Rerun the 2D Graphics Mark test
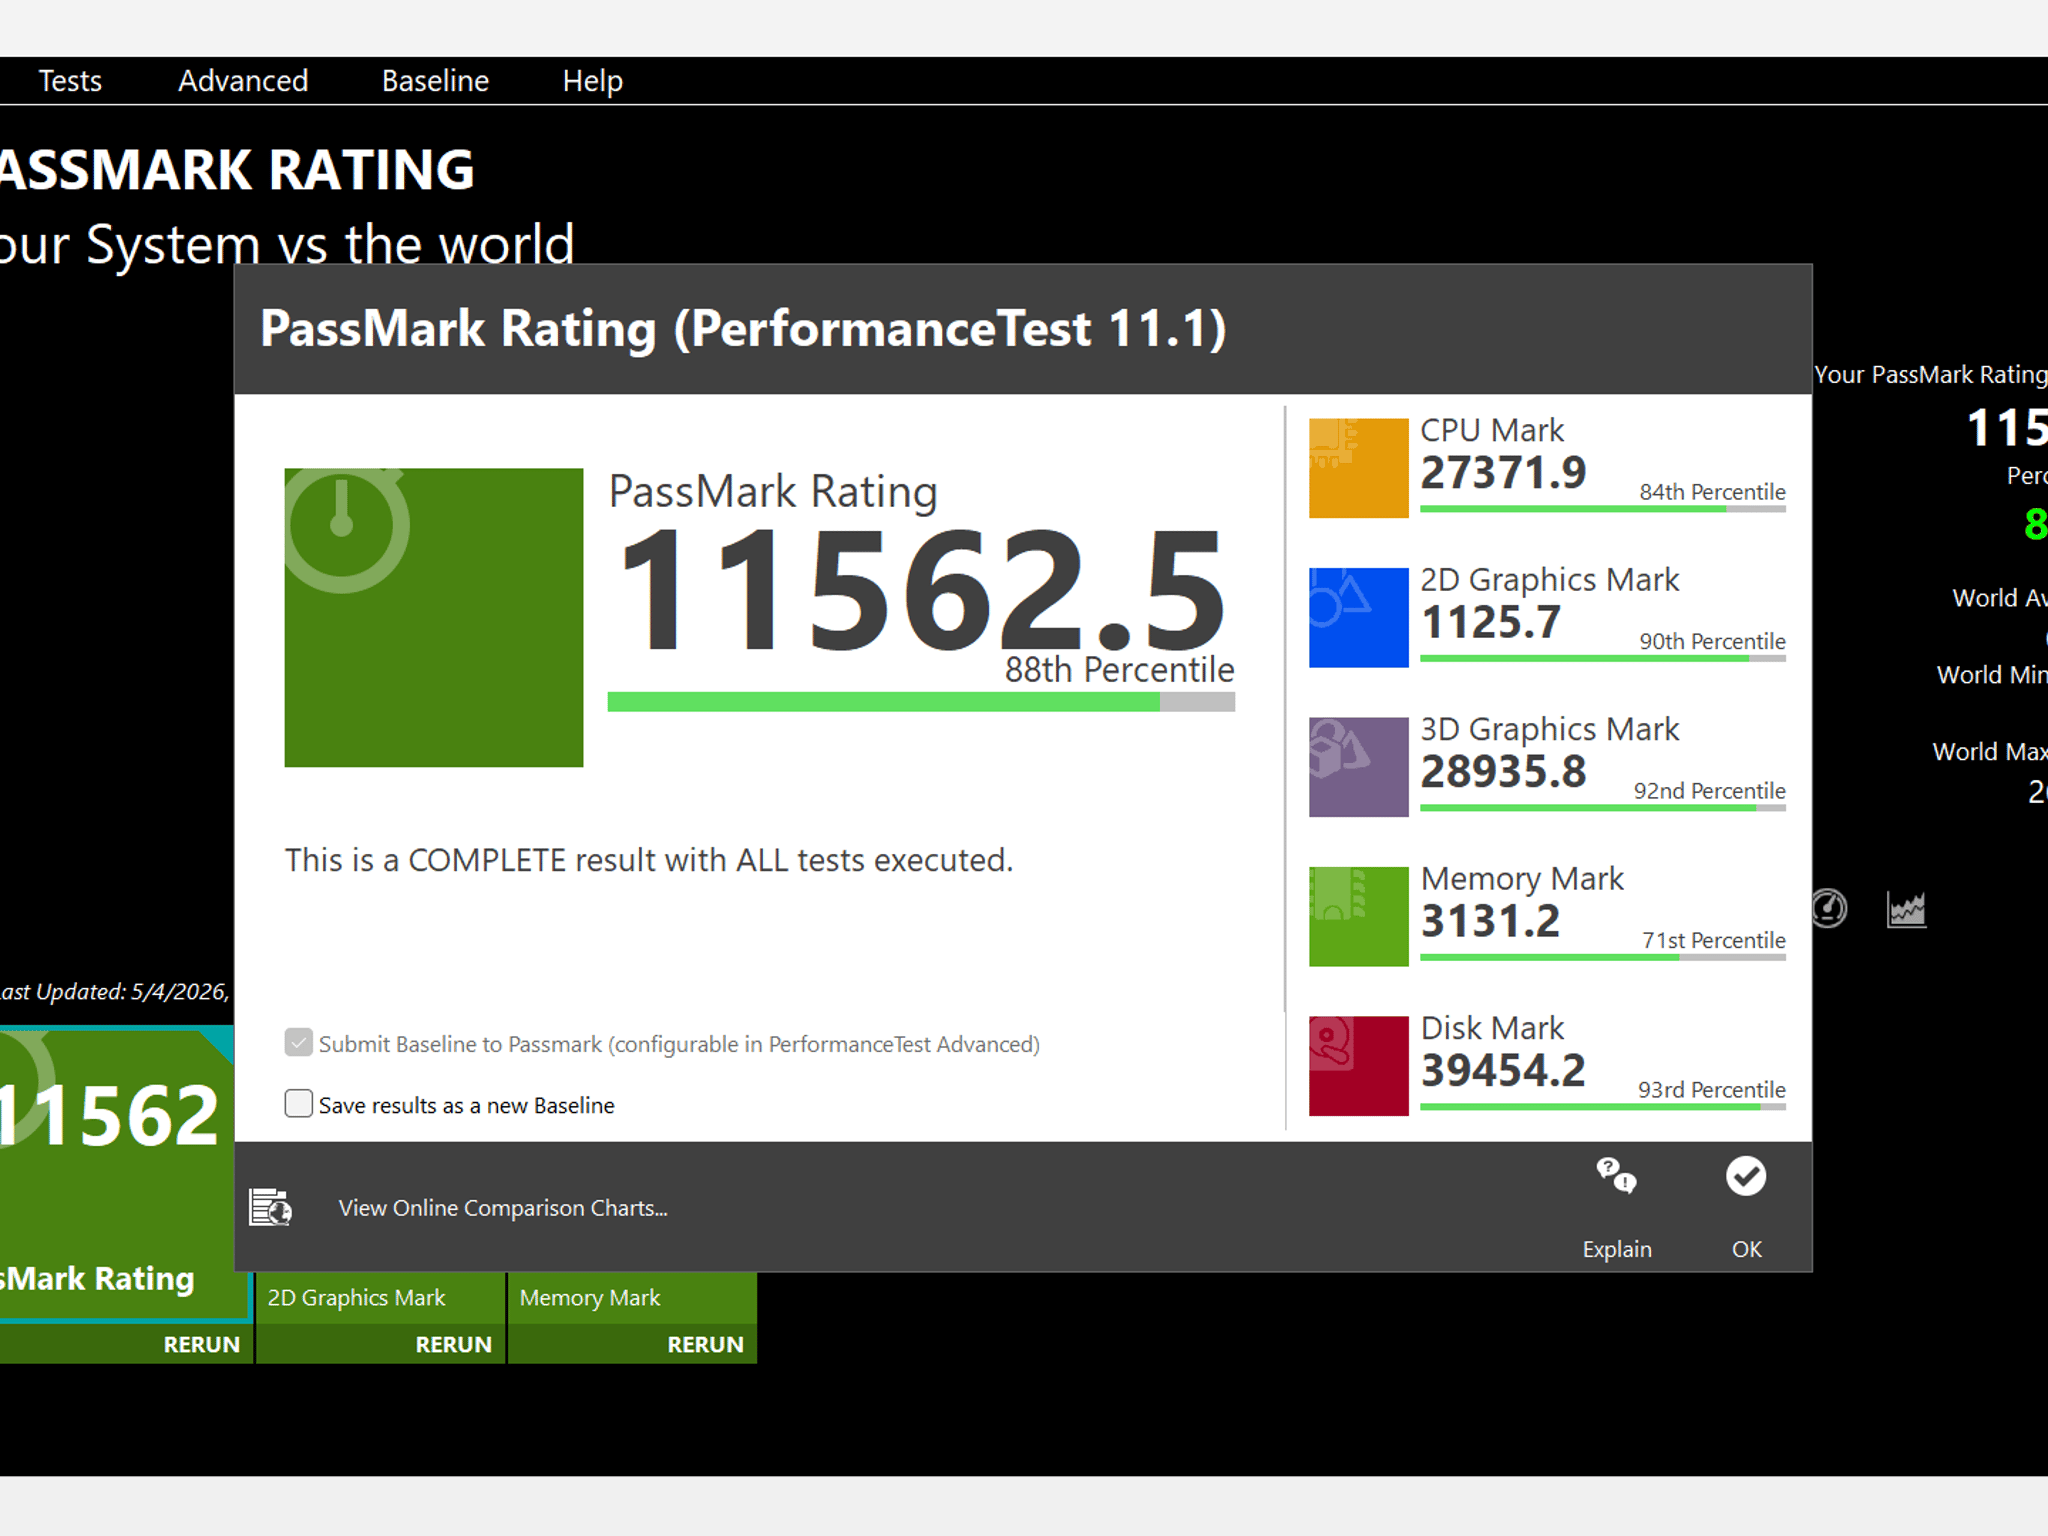 point(453,1344)
